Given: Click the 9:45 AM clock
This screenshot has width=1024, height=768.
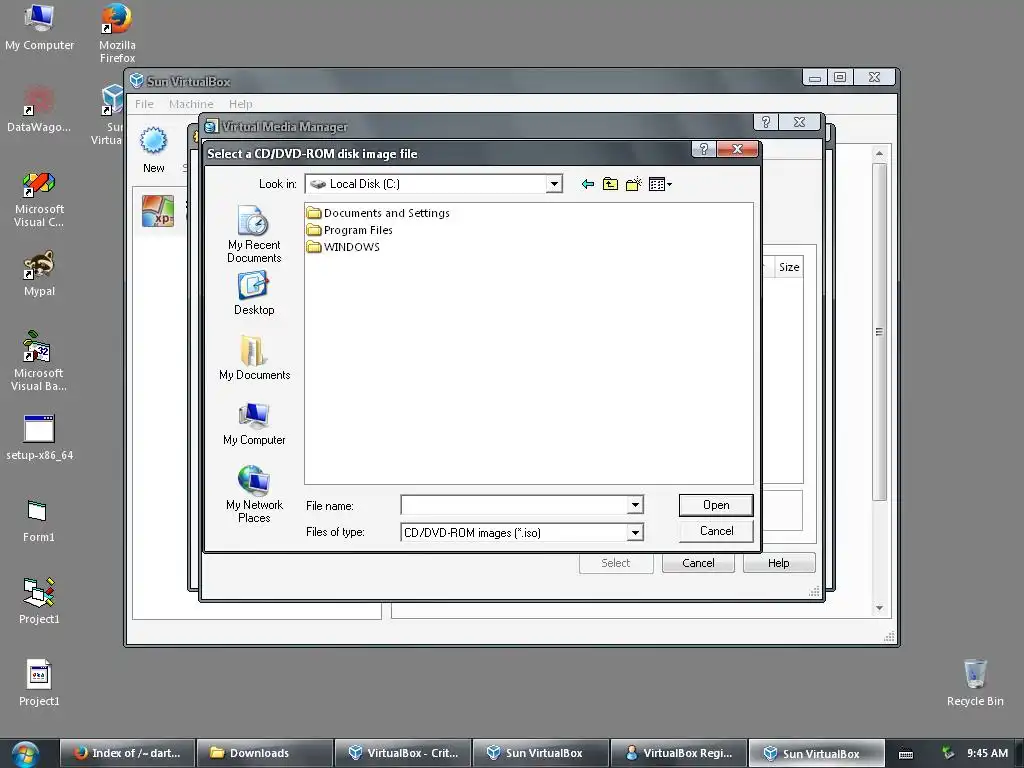Looking at the screenshot, I should click(x=987, y=753).
